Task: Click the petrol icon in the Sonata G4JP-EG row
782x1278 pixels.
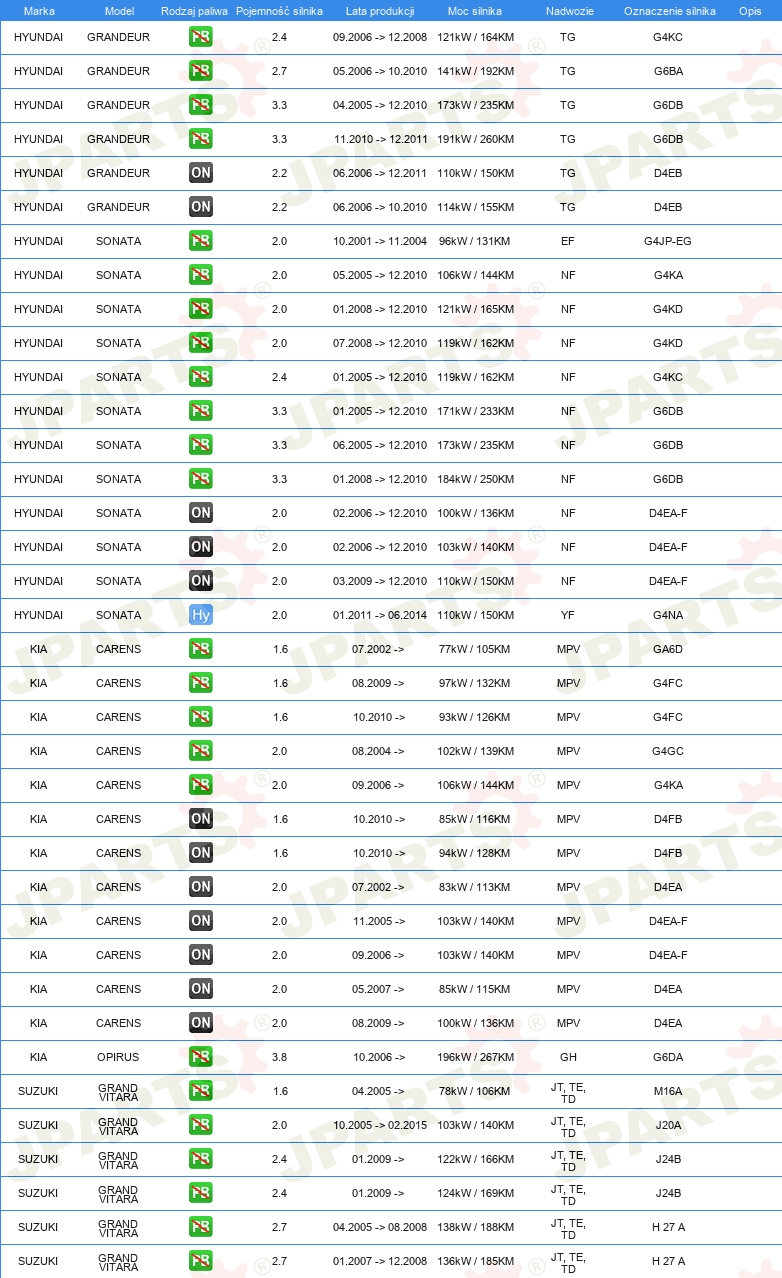Action: pos(201,241)
